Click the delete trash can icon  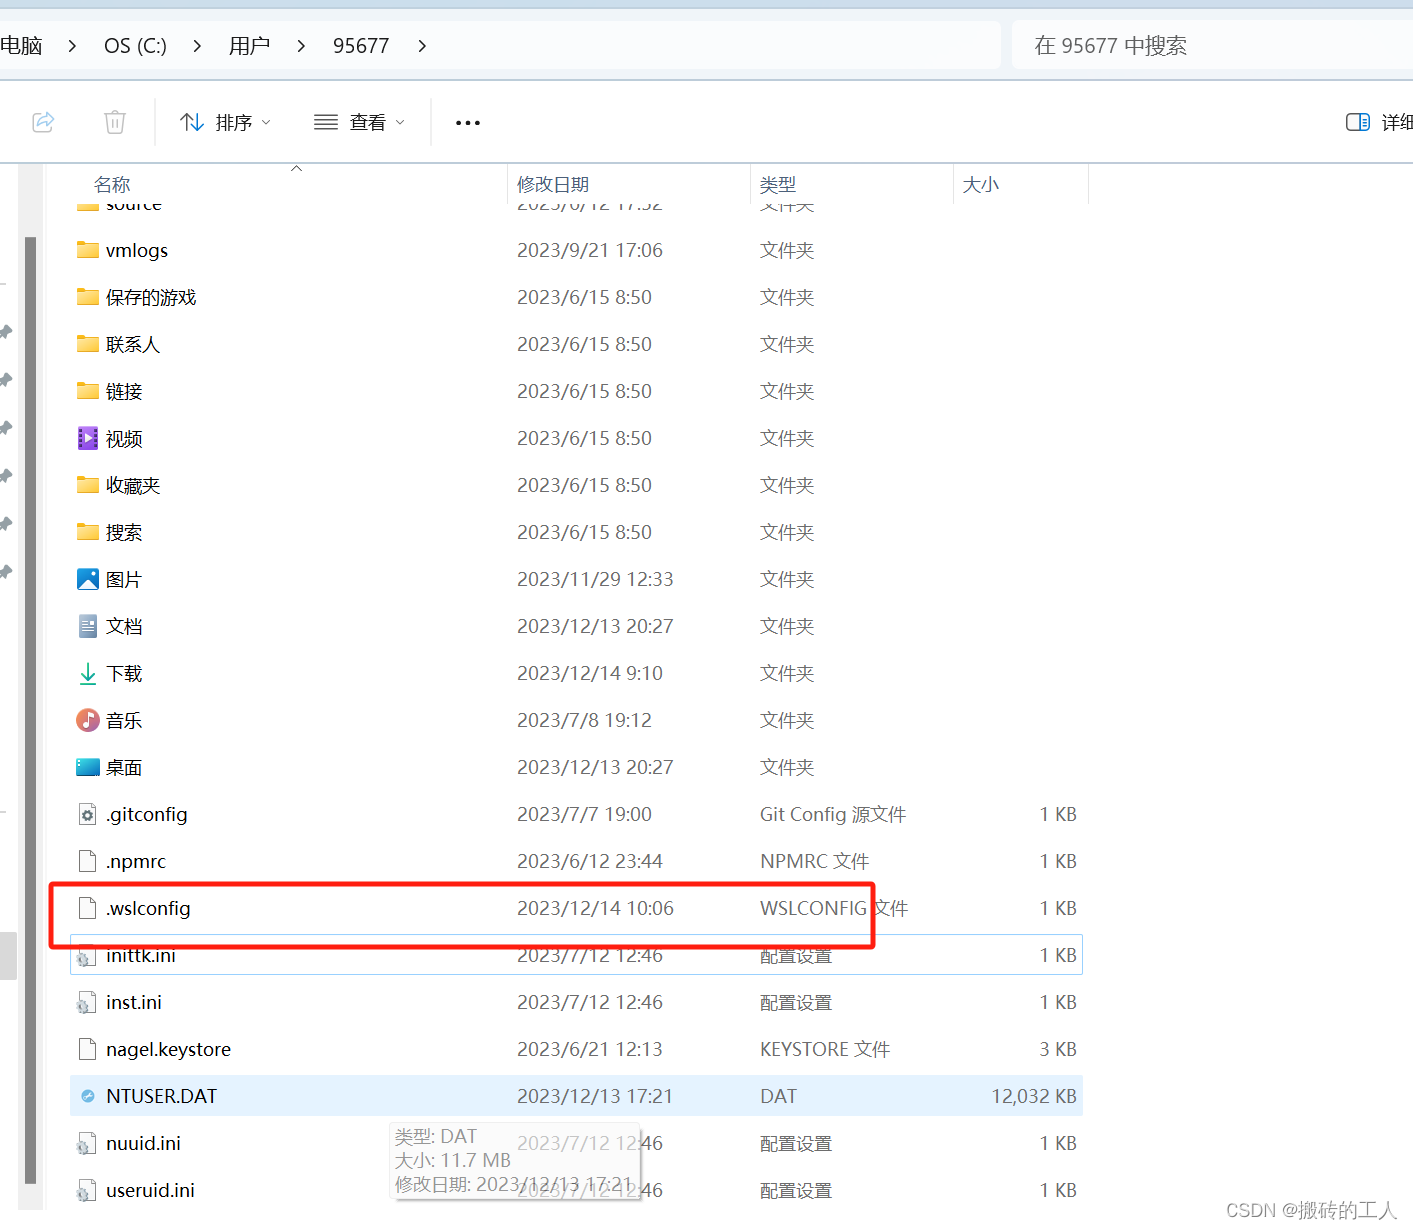pyautogui.click(x=115, y=122)
